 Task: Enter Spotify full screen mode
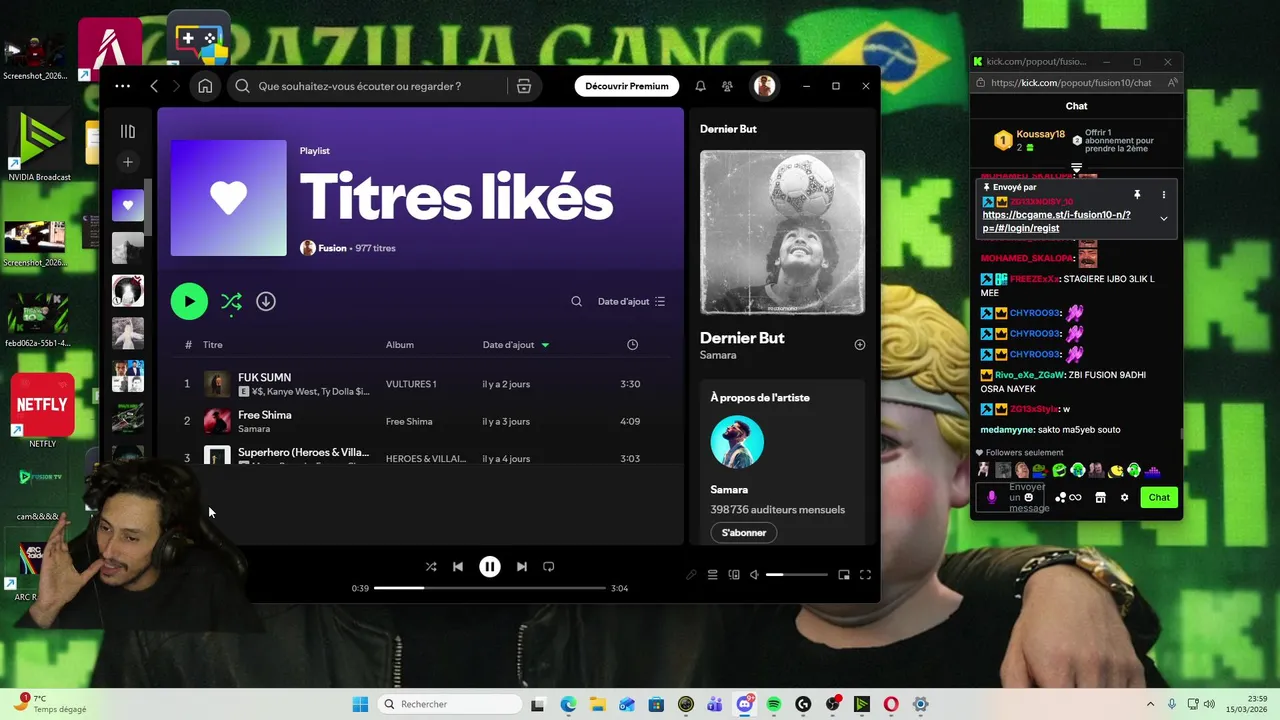coord(866,575)
